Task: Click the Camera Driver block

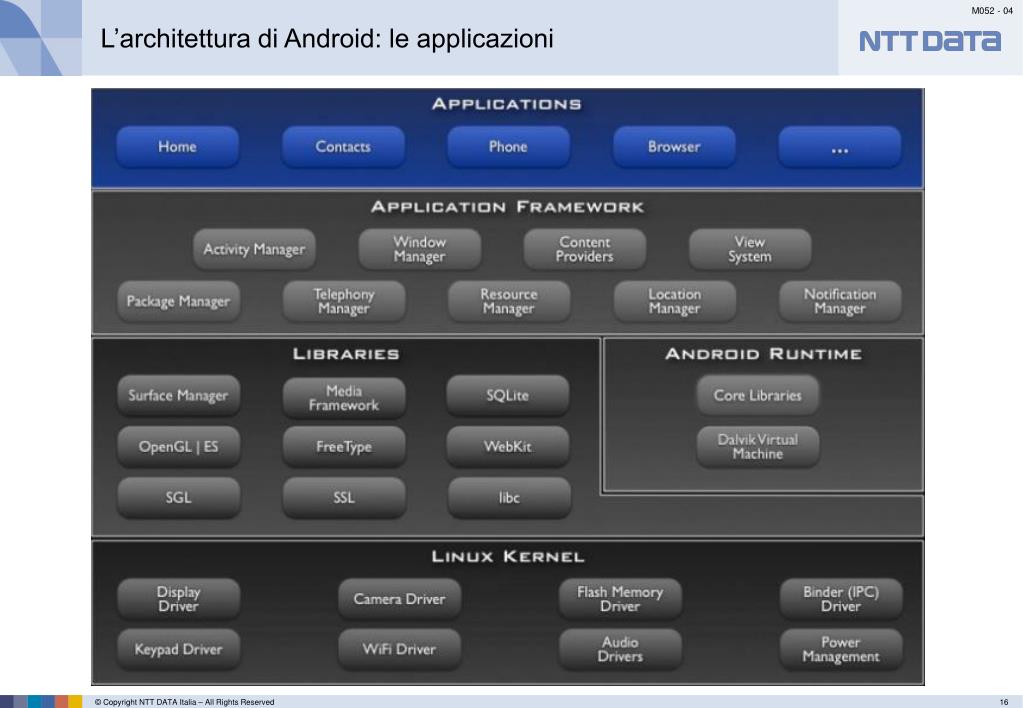Action: pyautogui.click(x=399, y=599)
